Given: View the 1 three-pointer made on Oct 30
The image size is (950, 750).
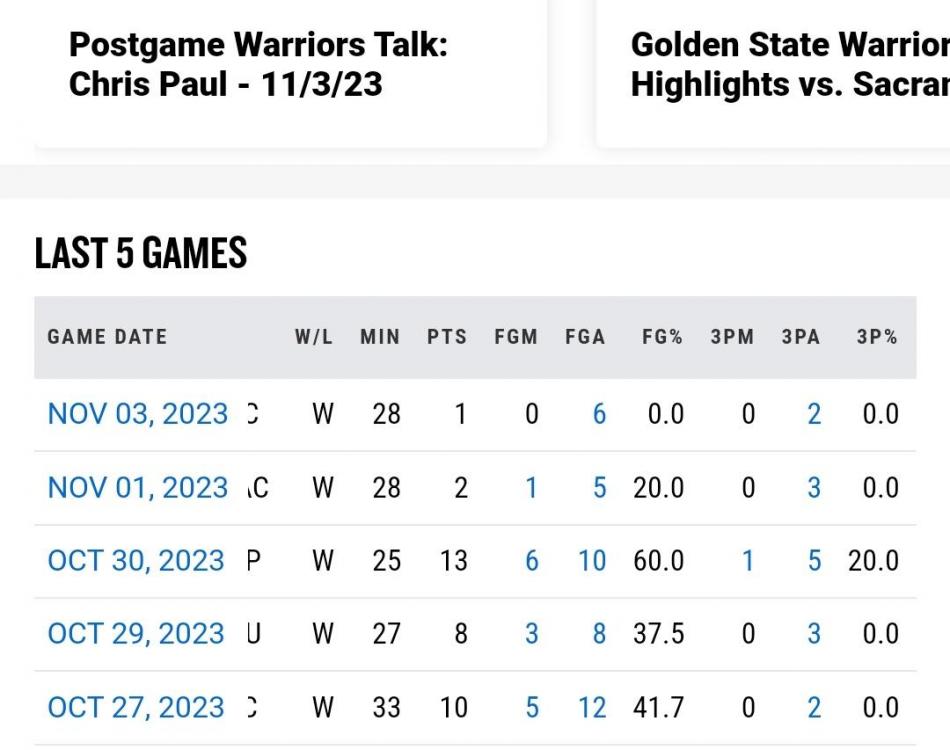Looking at the screenshot, I should (x=748, y=561).
